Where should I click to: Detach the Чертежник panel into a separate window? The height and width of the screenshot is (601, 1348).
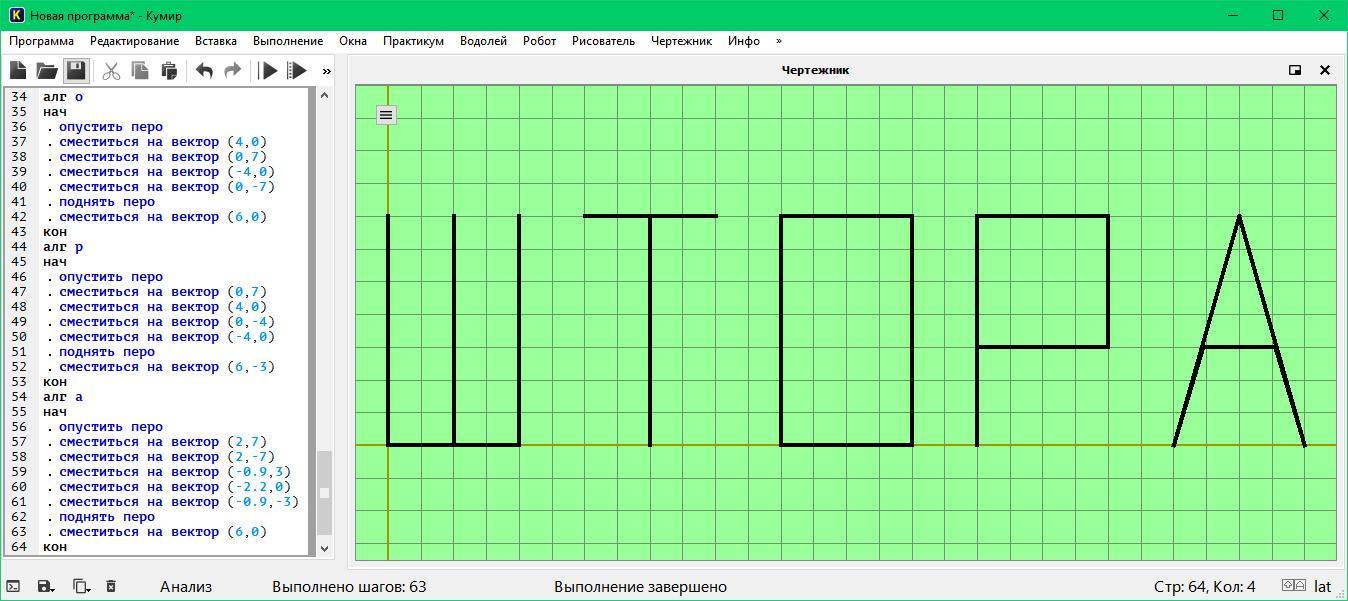1295,70
